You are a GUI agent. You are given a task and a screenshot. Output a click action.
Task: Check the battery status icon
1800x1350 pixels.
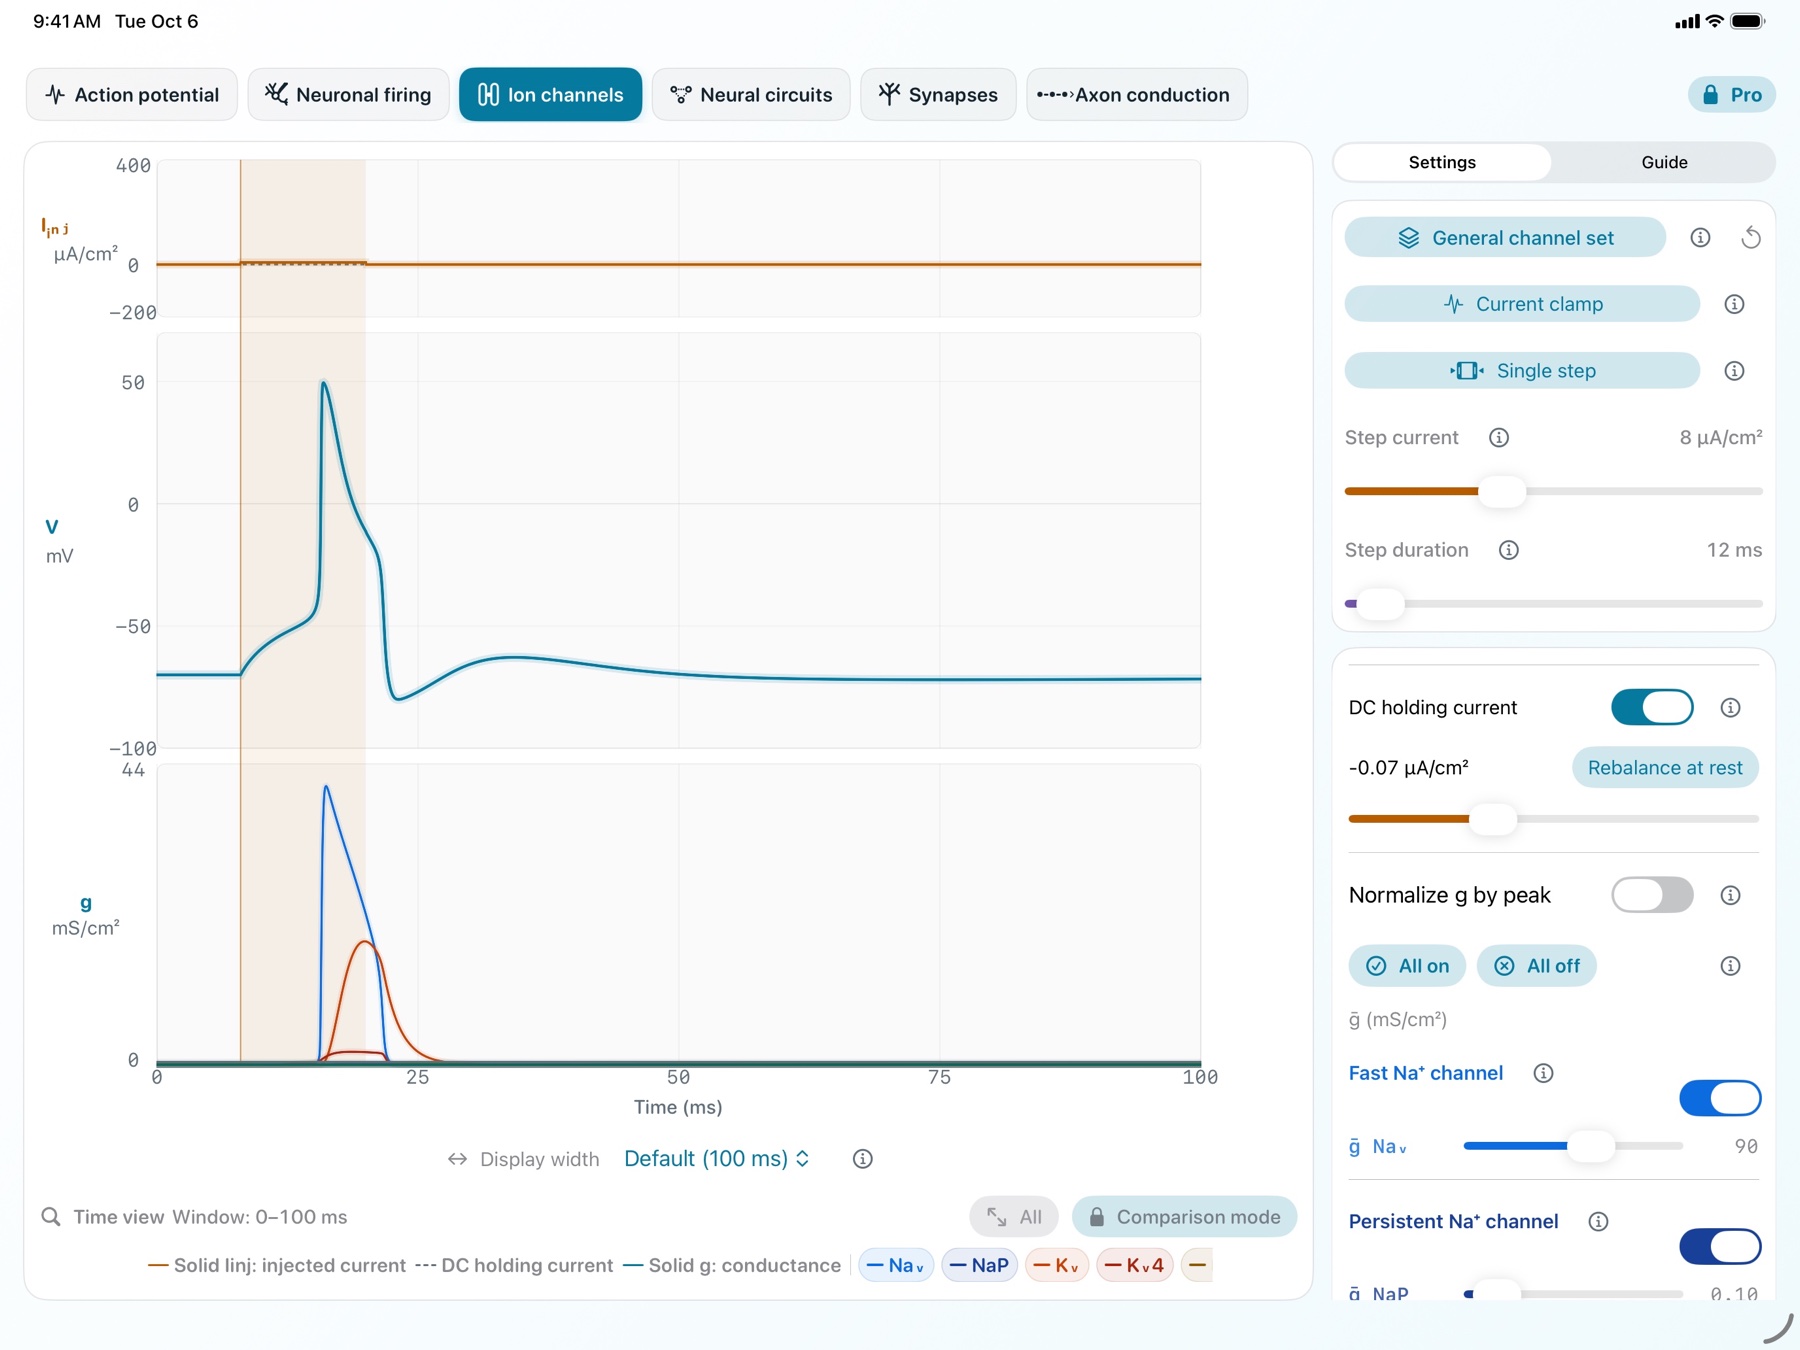[1748, 21]
